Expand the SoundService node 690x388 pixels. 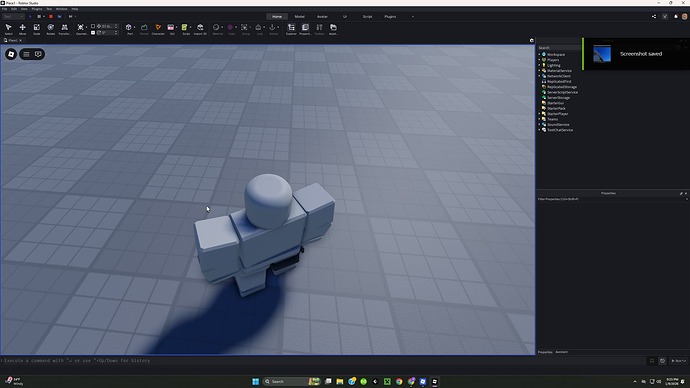(540, 124)
